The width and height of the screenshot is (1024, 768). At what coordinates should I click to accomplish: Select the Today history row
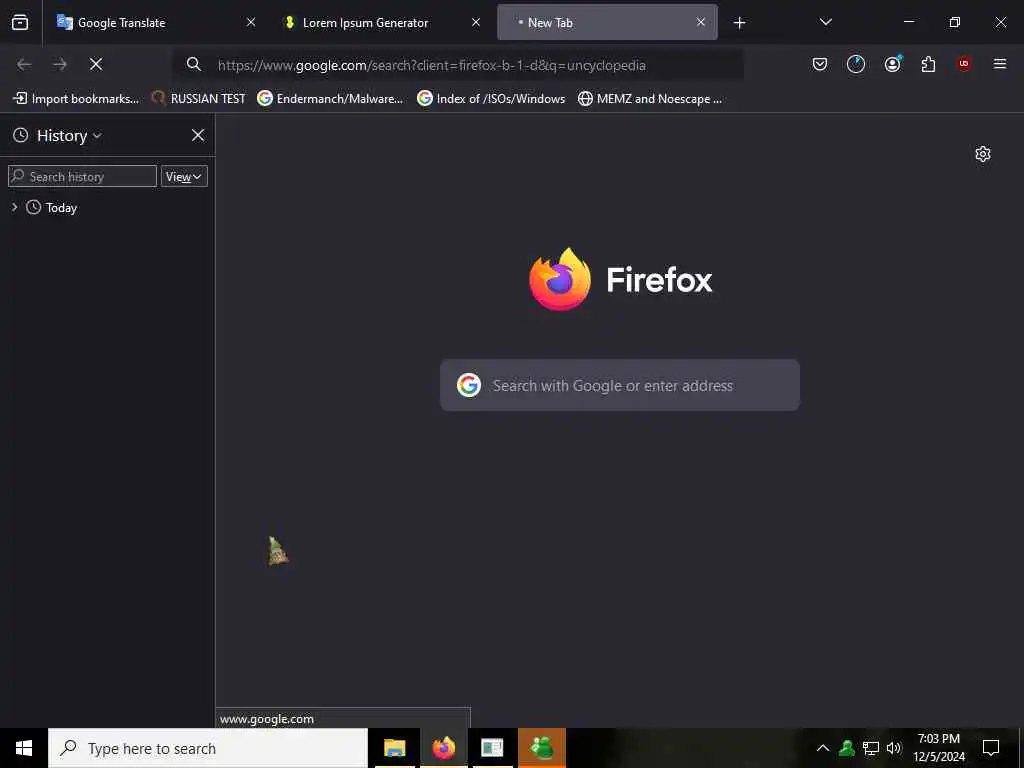pos(108,208)
